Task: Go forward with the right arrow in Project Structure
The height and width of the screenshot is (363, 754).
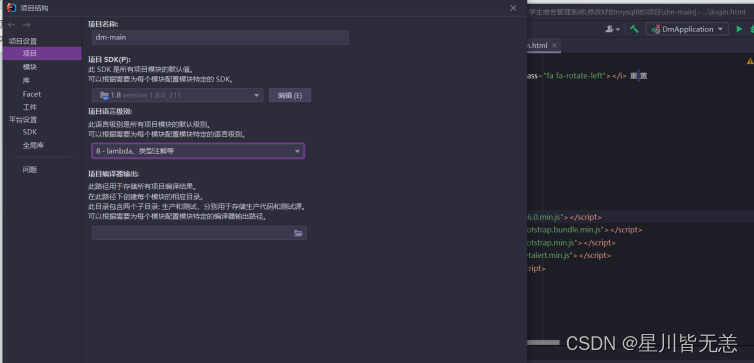Action: pos(27,25)
